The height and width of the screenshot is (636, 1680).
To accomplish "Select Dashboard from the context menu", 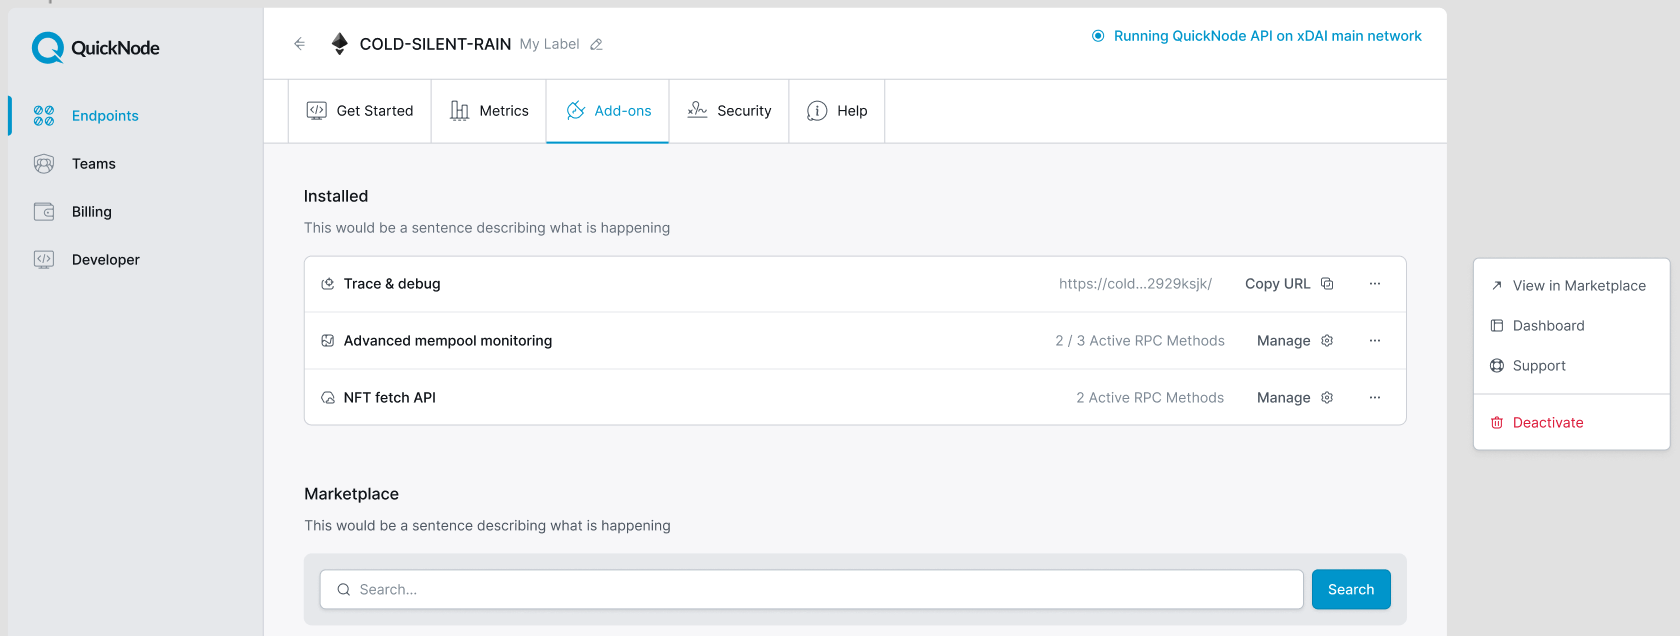I will click(1571, 326).
